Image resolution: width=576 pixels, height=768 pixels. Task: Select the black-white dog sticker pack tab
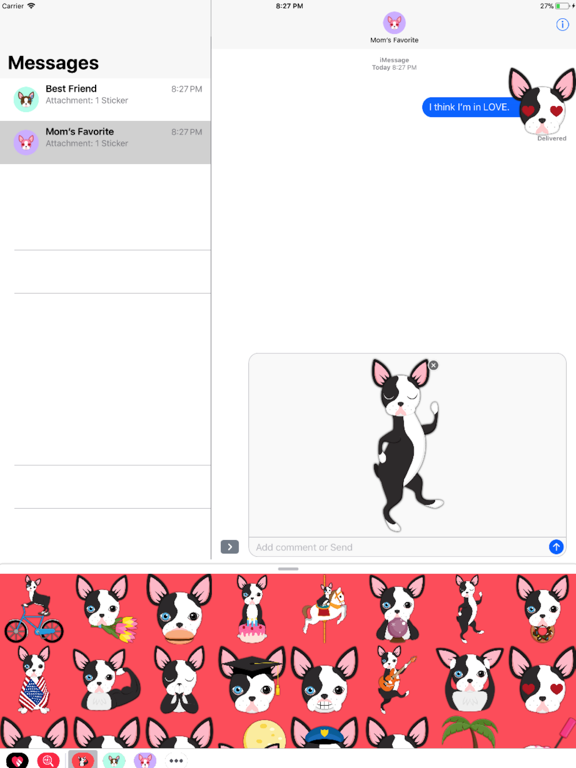click(83, 760)
